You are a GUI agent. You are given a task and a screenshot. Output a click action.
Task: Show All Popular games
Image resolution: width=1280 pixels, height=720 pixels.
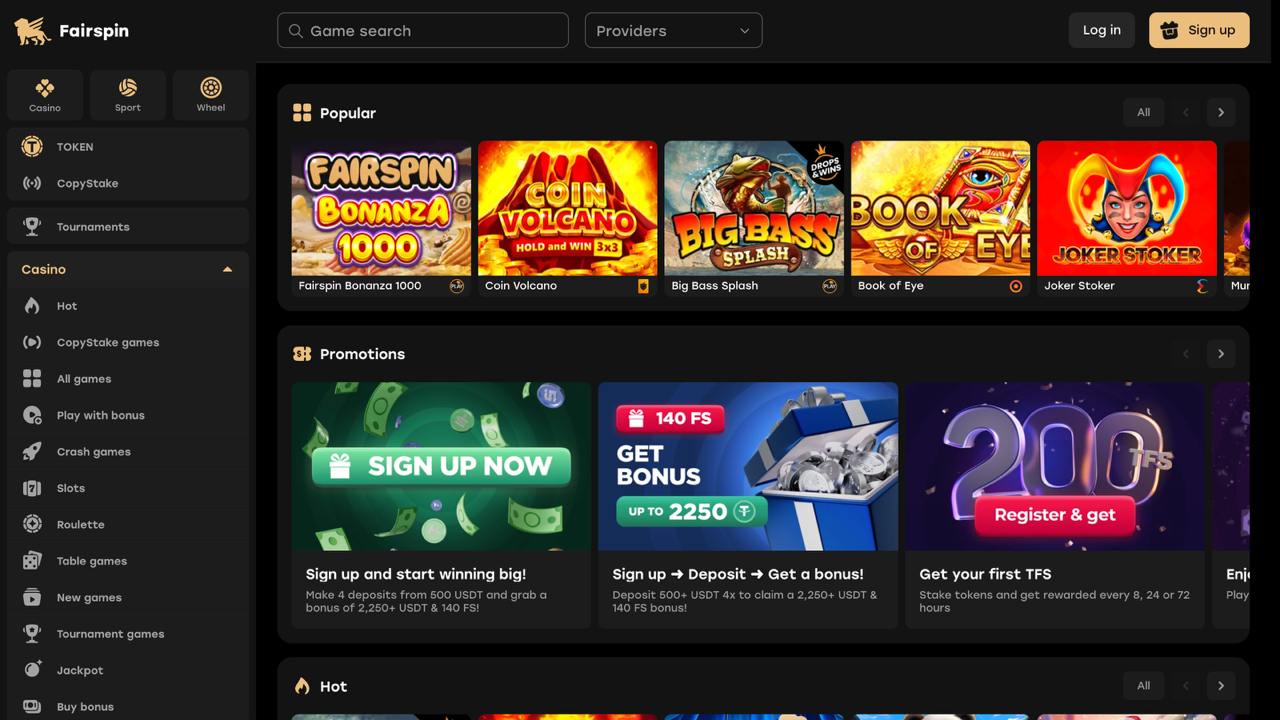(1143, 112)
